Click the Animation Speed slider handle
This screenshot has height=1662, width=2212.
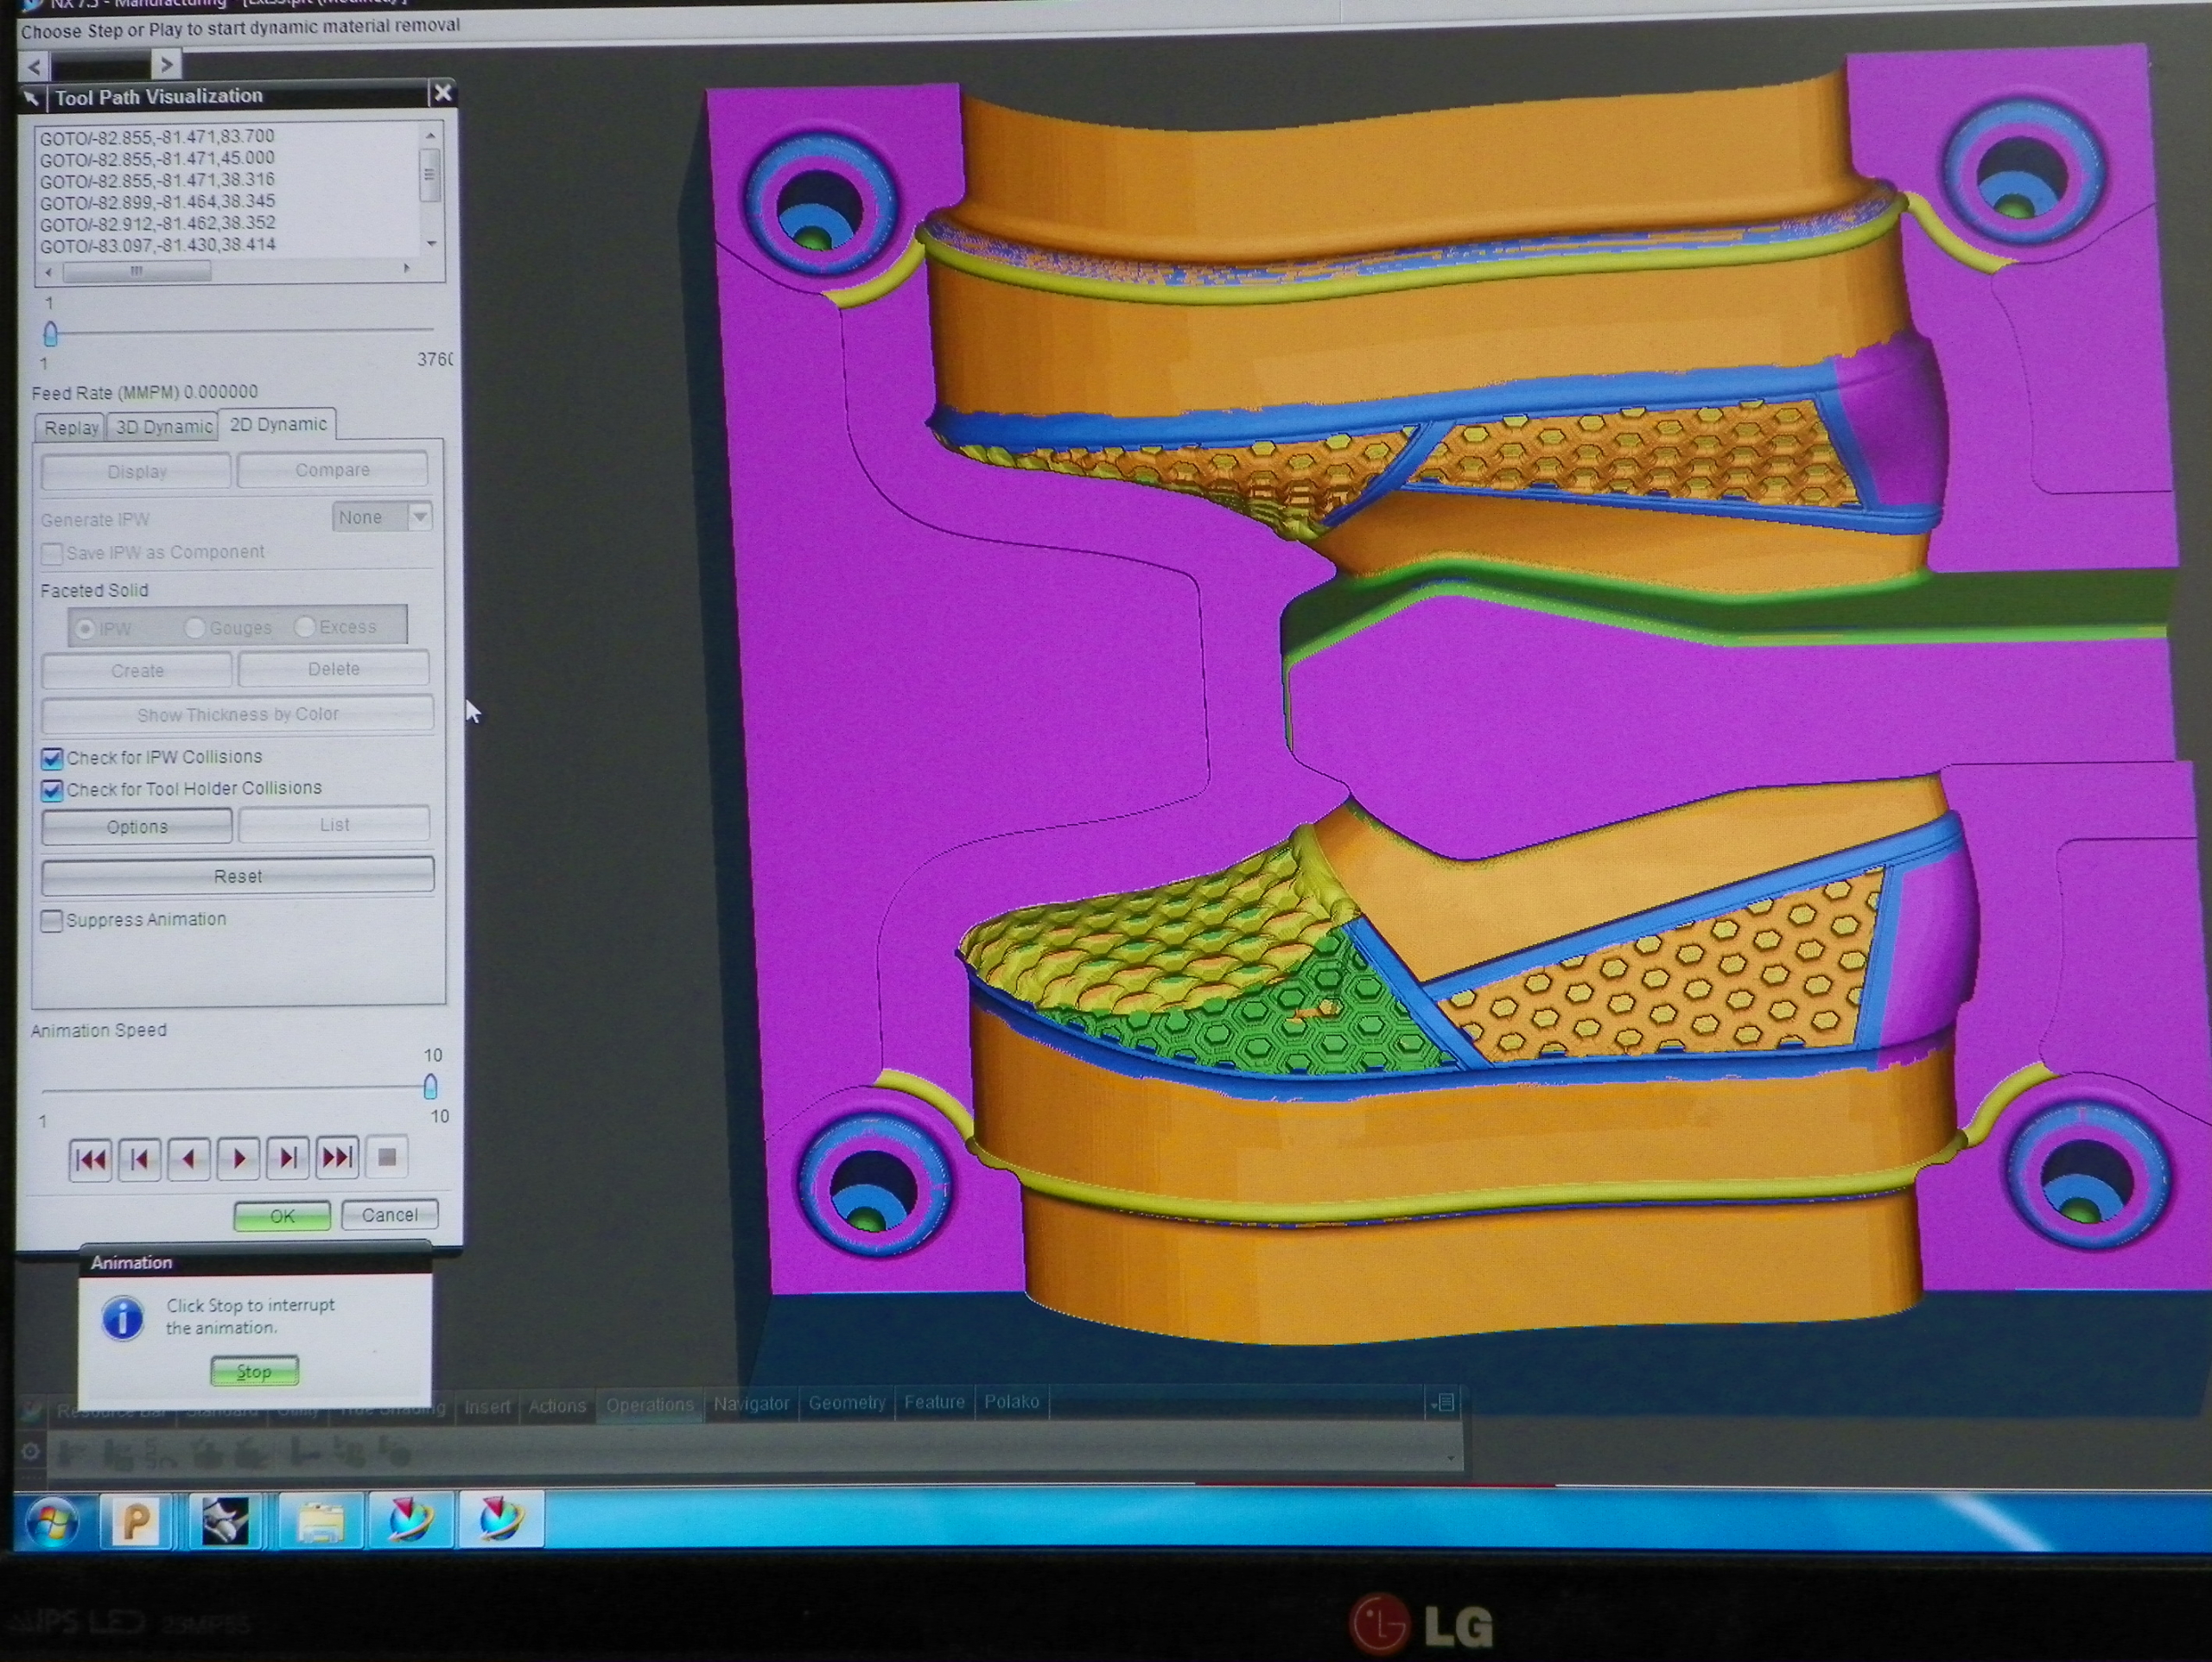[430, 1086]
